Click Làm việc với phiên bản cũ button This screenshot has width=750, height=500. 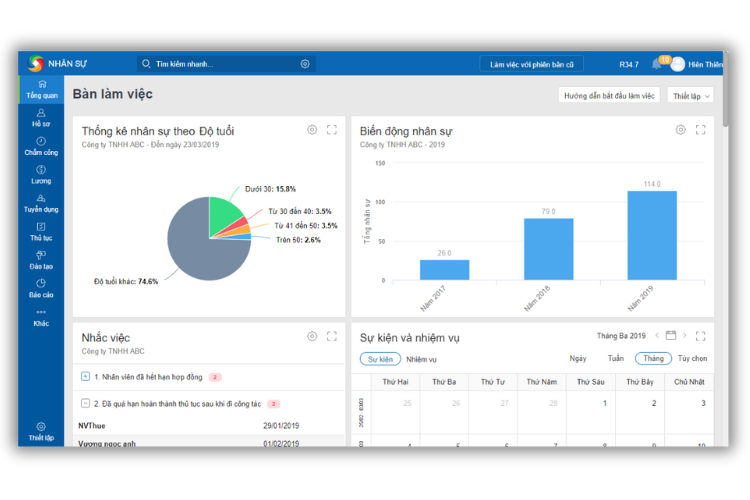coord(531,64)
